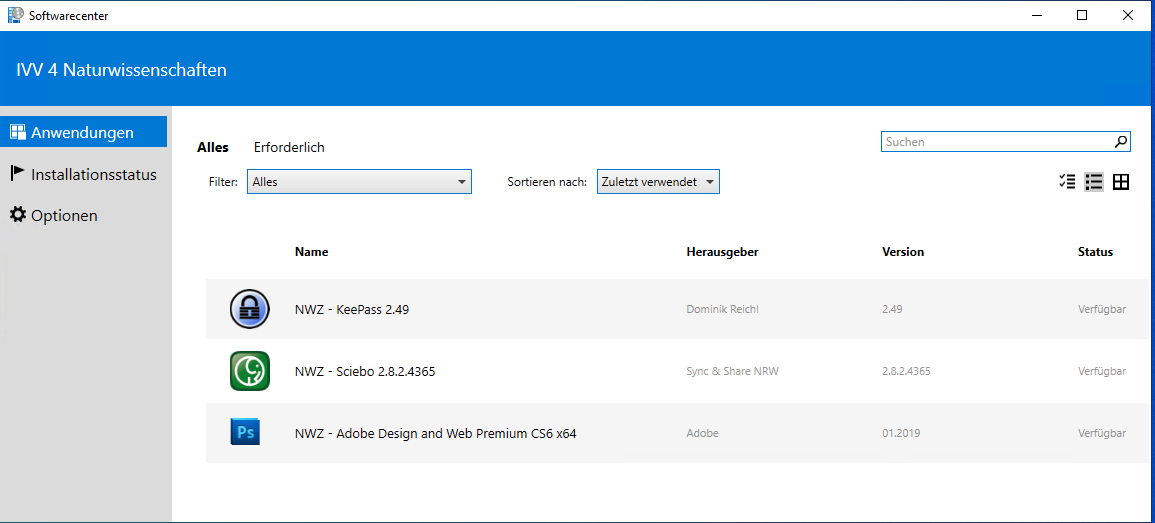Sort by the Herausgeber column header
Screen dimensions: 1155x523
click(x=722, y=252)
